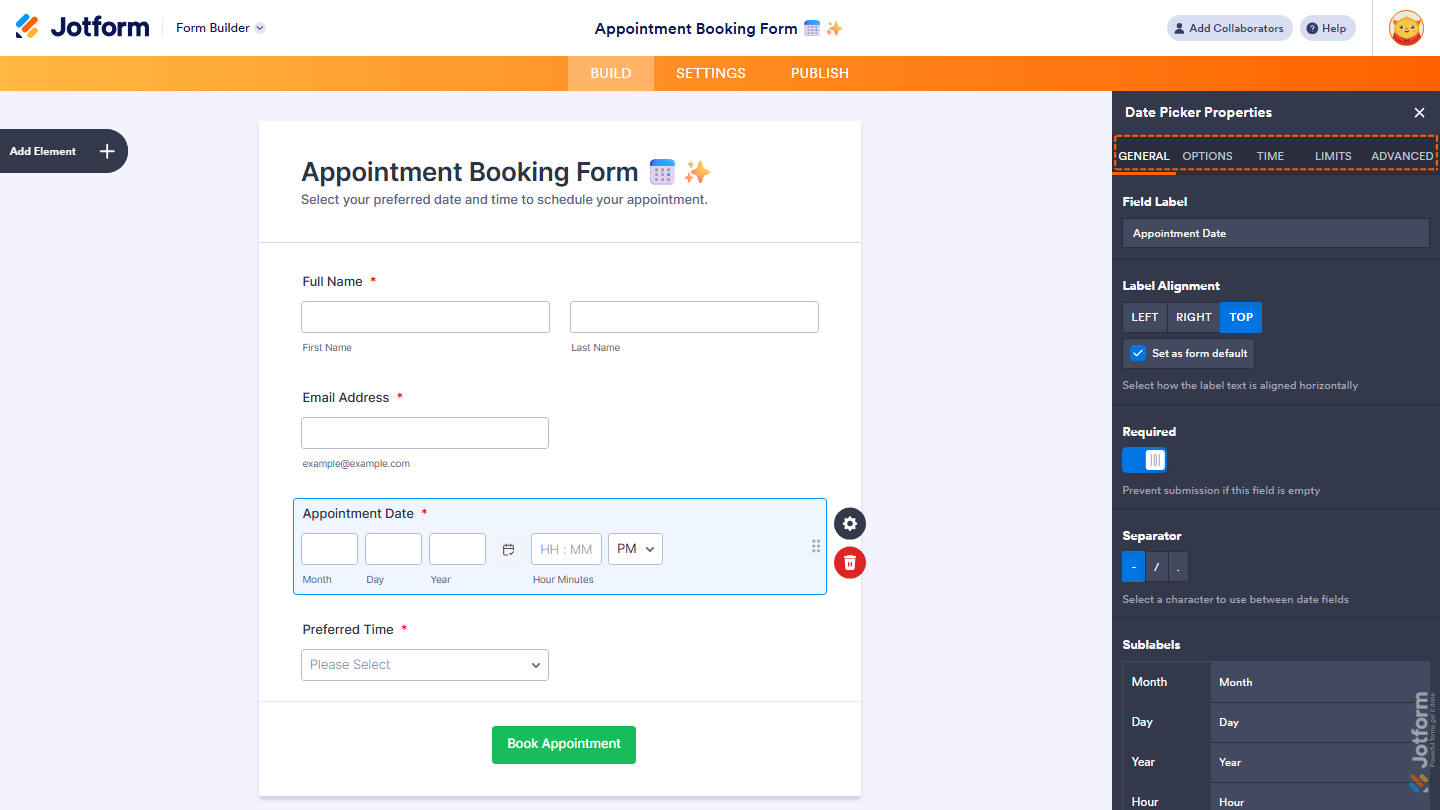Click the Book Appointment button
This screenshot has width=1440, height=810.
pyautogui.click(x=563, y=744)
